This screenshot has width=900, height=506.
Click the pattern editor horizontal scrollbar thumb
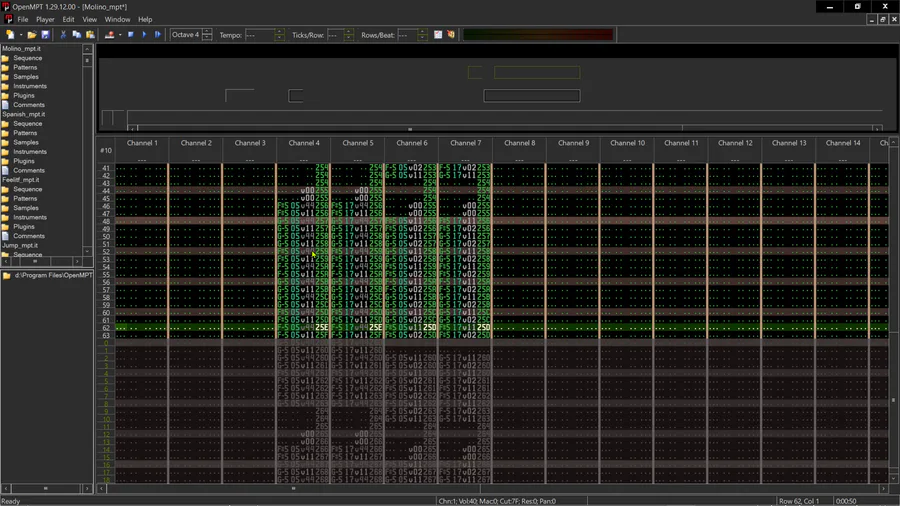click(293, 489)
